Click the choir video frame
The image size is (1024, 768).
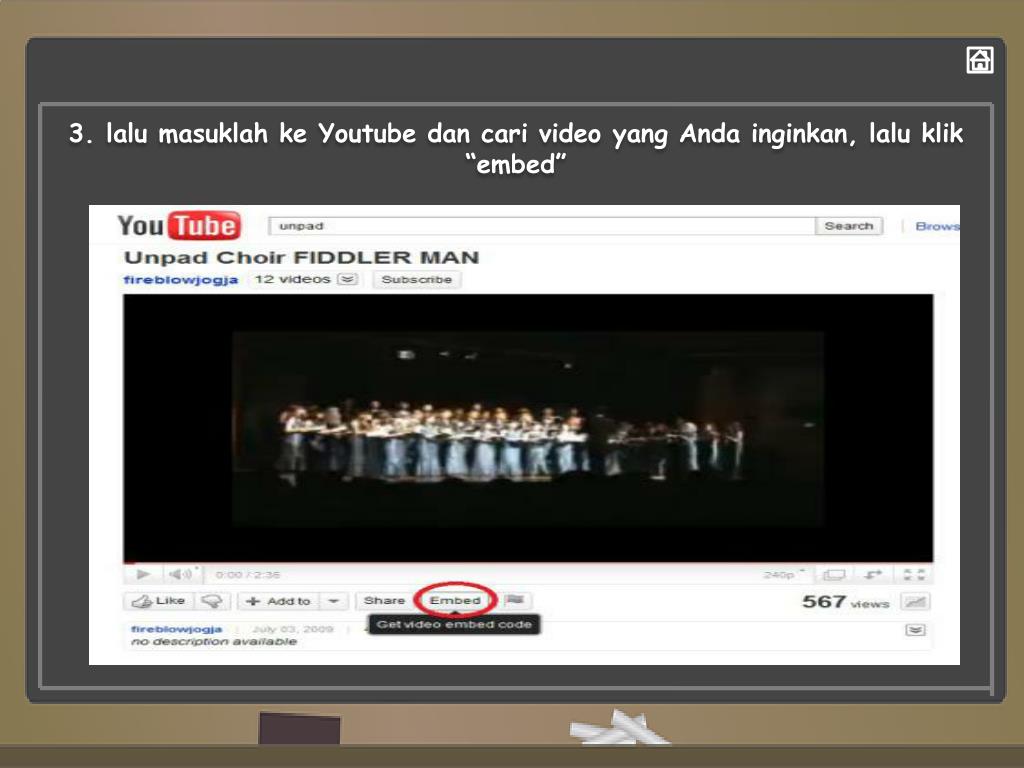pyautogui.click(x=528, y=428)
